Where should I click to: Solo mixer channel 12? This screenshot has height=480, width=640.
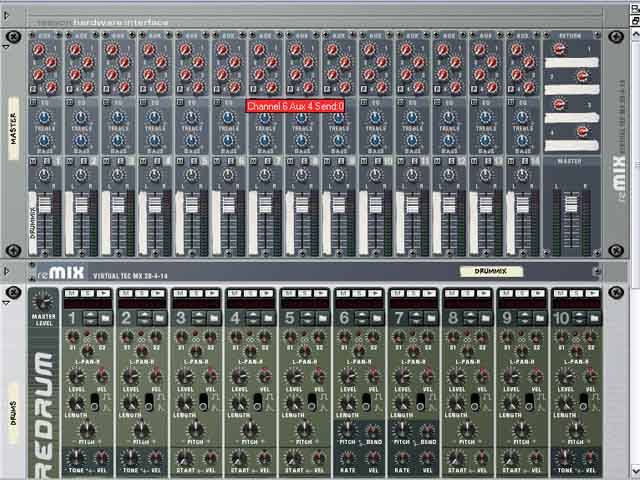point(451,162)
